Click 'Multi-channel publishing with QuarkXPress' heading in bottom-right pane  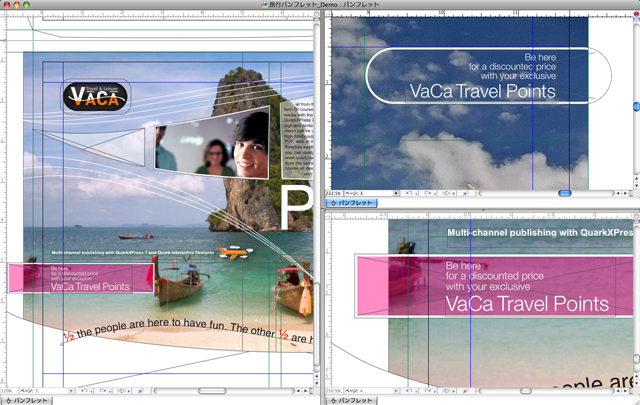pos(540,232)
